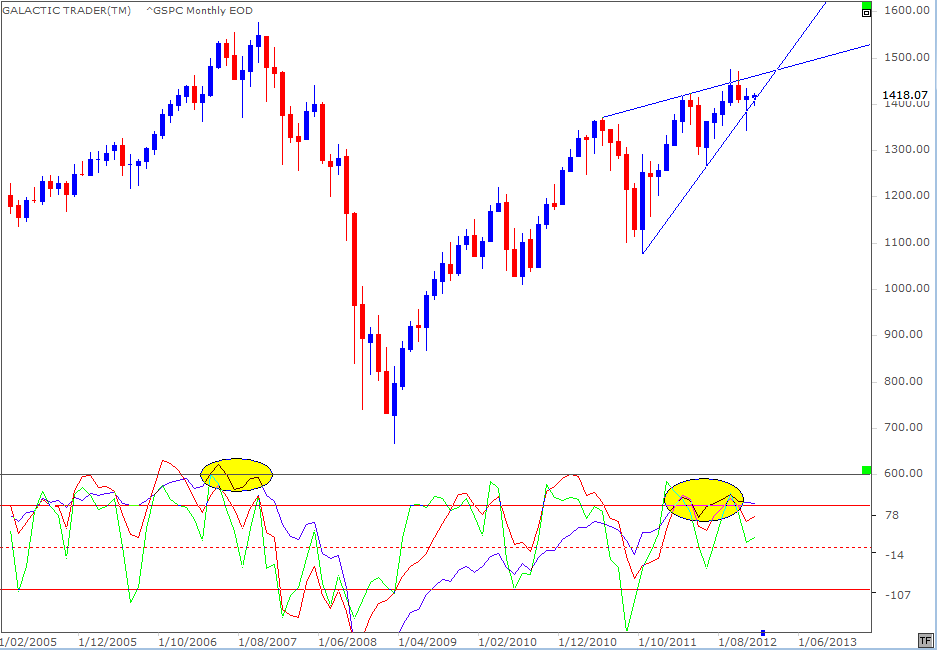The width and height of the screenshot is (937, 650).
Task: Click the 1/08/2012 date label
Action: coord(747,642)
